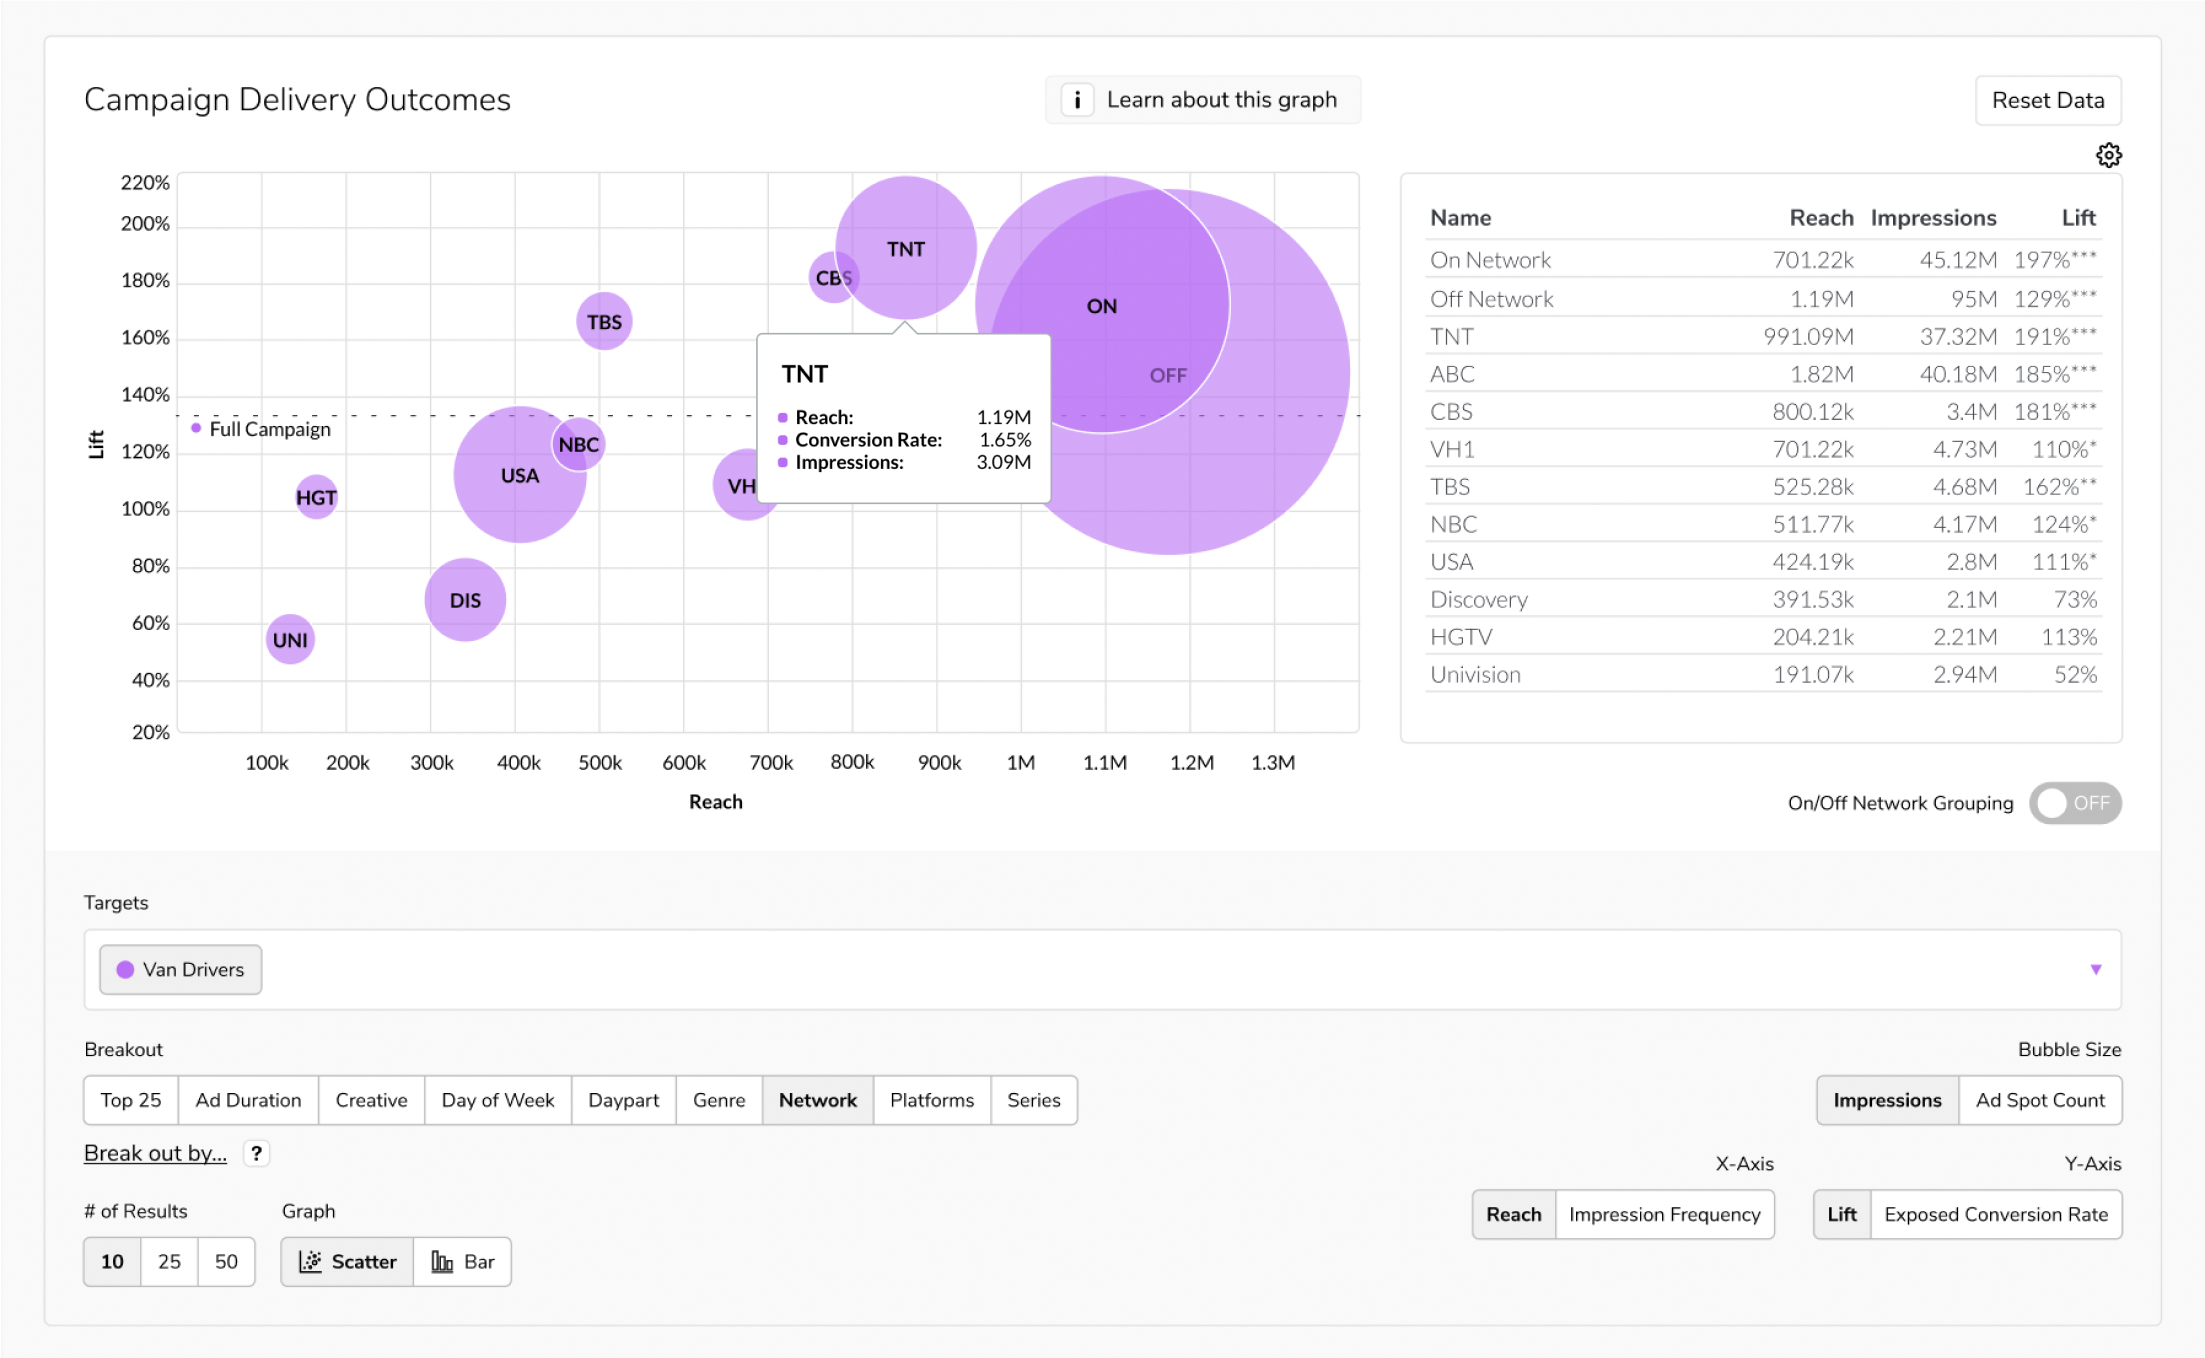Click the question mark help icon
This screenshot has height=1358, width=2205.
257,1153
